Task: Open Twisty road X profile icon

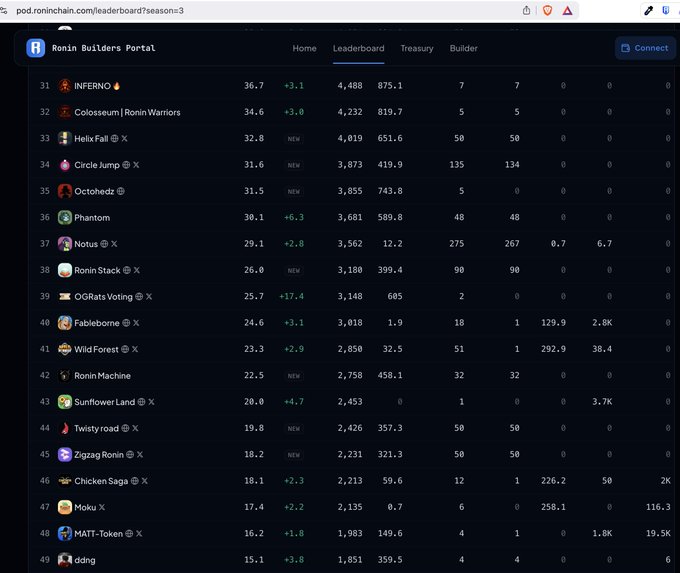Action: point(135,428)
